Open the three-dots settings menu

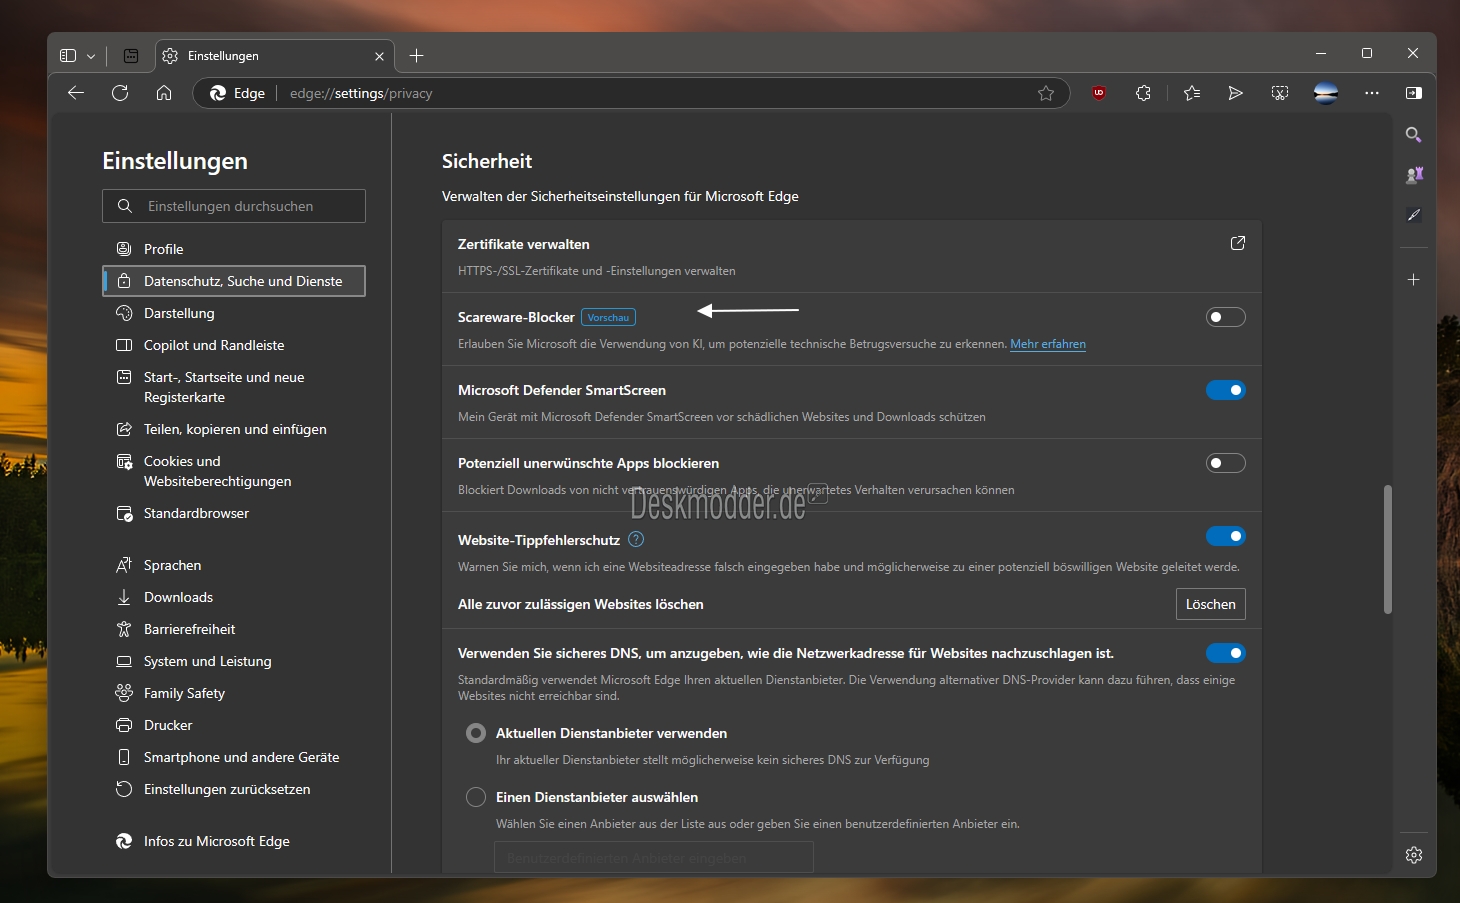coord(1372,93)
